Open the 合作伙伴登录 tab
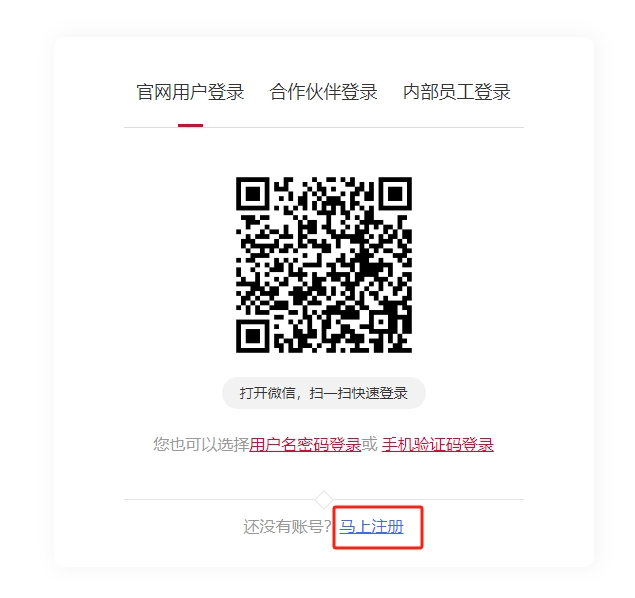The height and width of the screenshot is (598, 635). tap(324, 92)
